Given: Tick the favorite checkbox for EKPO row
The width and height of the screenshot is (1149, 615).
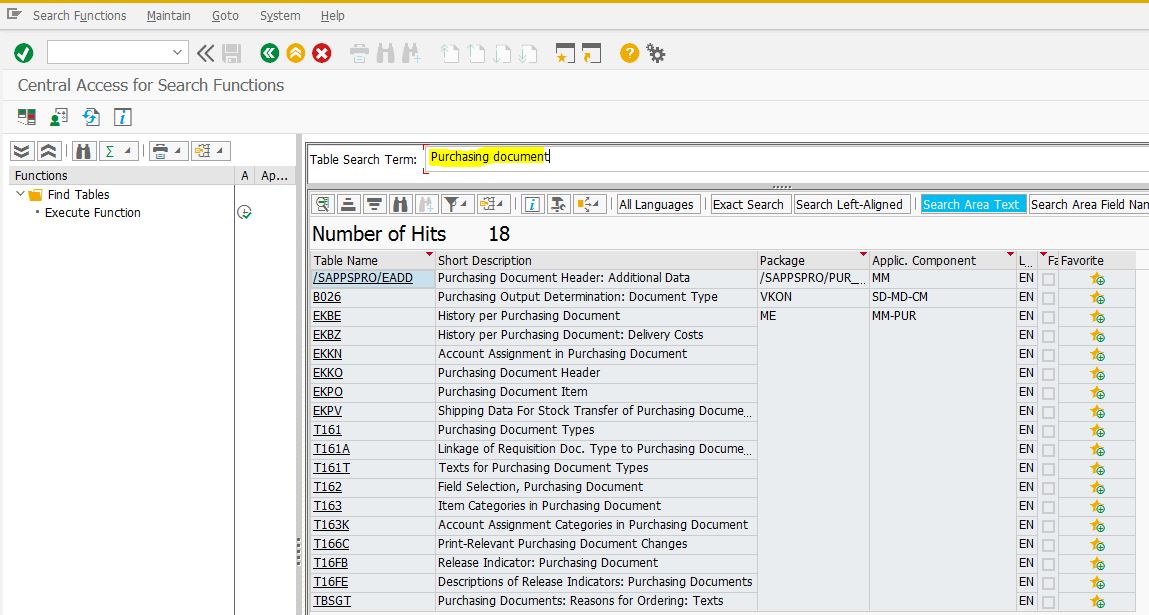Looking at the screenshot, I should coord(1048,392).
